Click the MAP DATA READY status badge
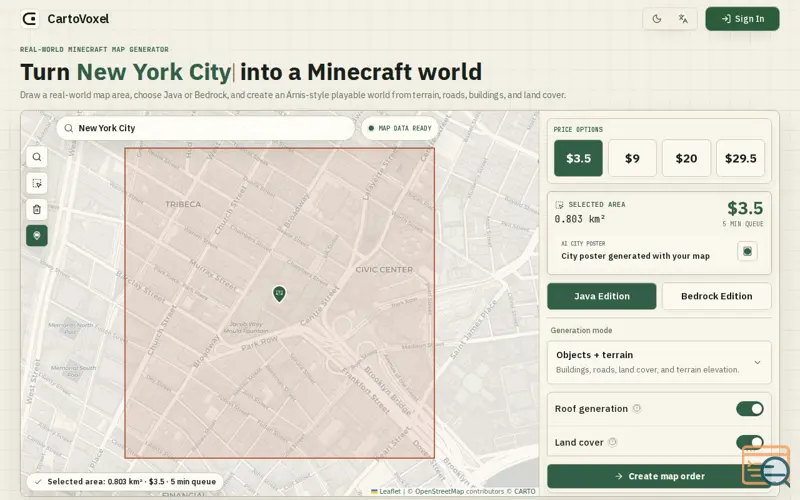This screenshot has height=500, width=800. click(x=400, y=128)
